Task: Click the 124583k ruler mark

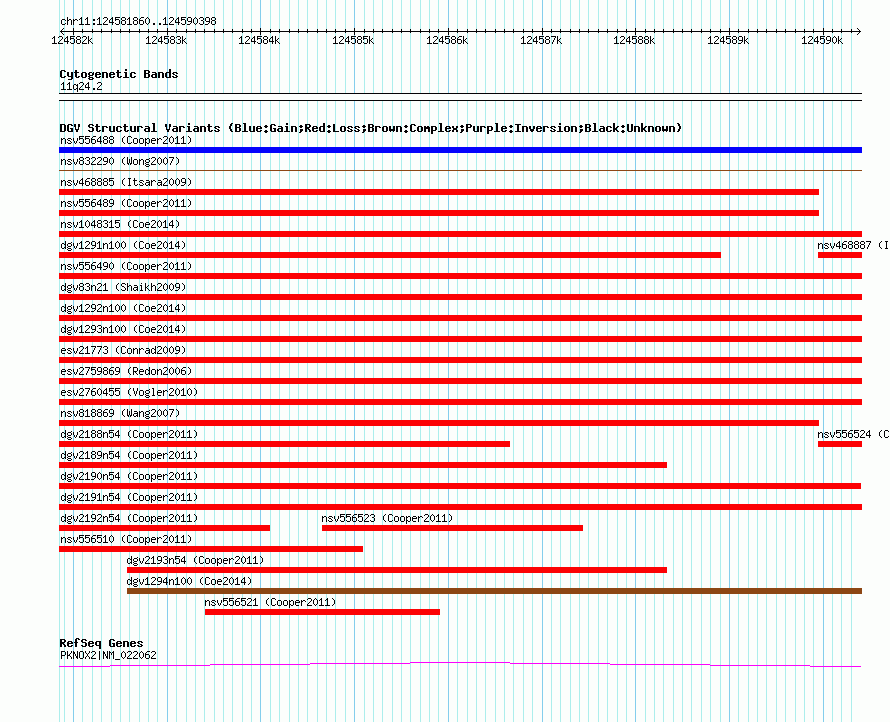Action: point(166,40)
